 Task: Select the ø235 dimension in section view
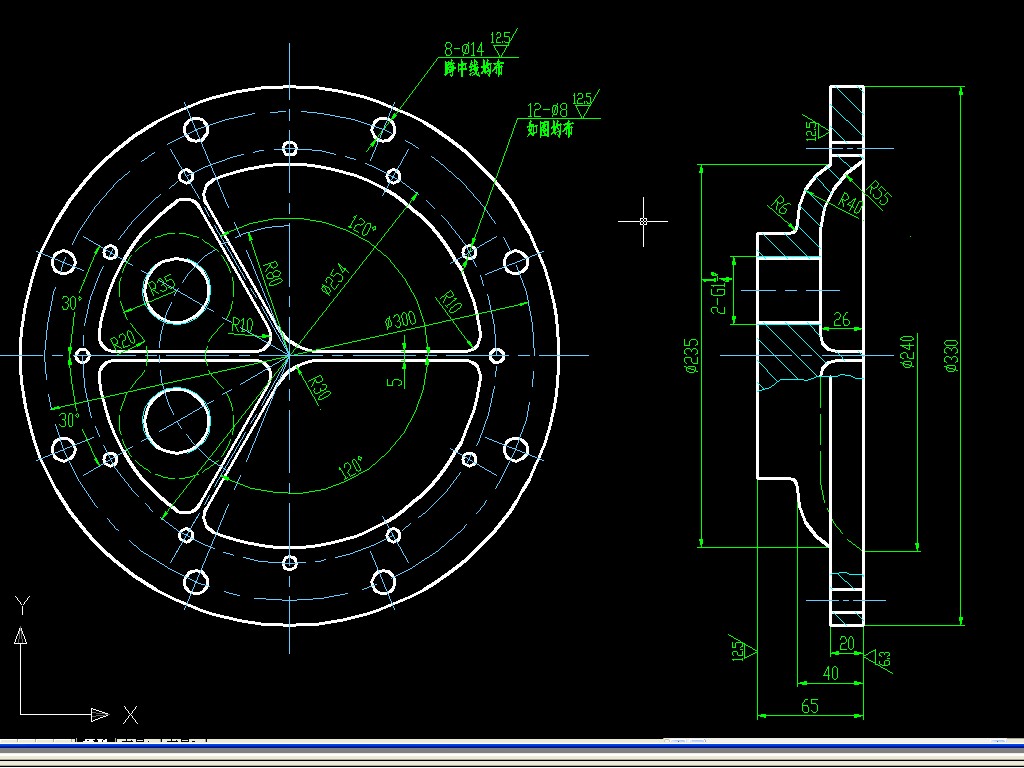[x=692, y=355]
